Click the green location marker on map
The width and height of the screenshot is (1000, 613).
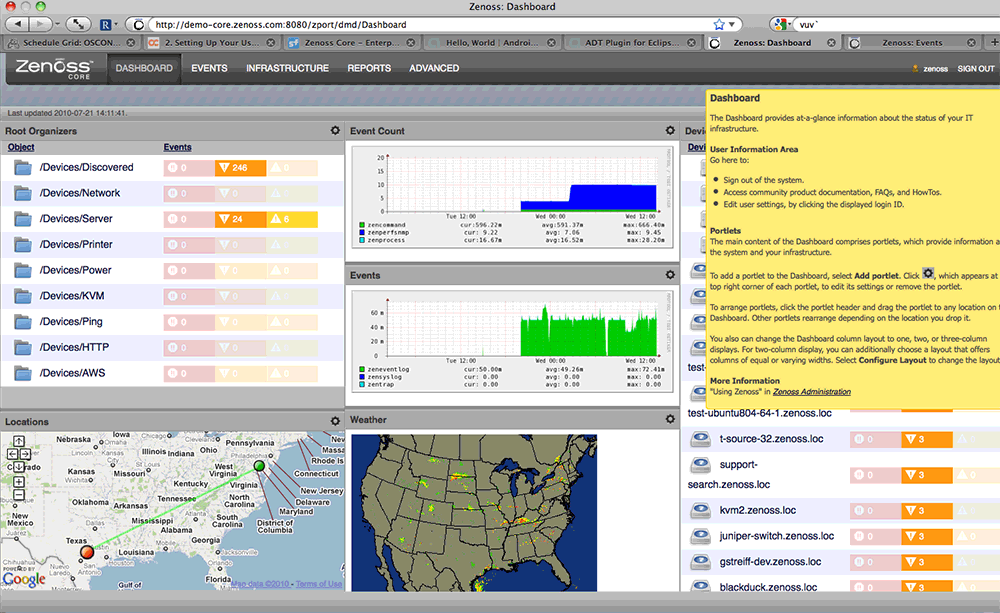(259, 466)
